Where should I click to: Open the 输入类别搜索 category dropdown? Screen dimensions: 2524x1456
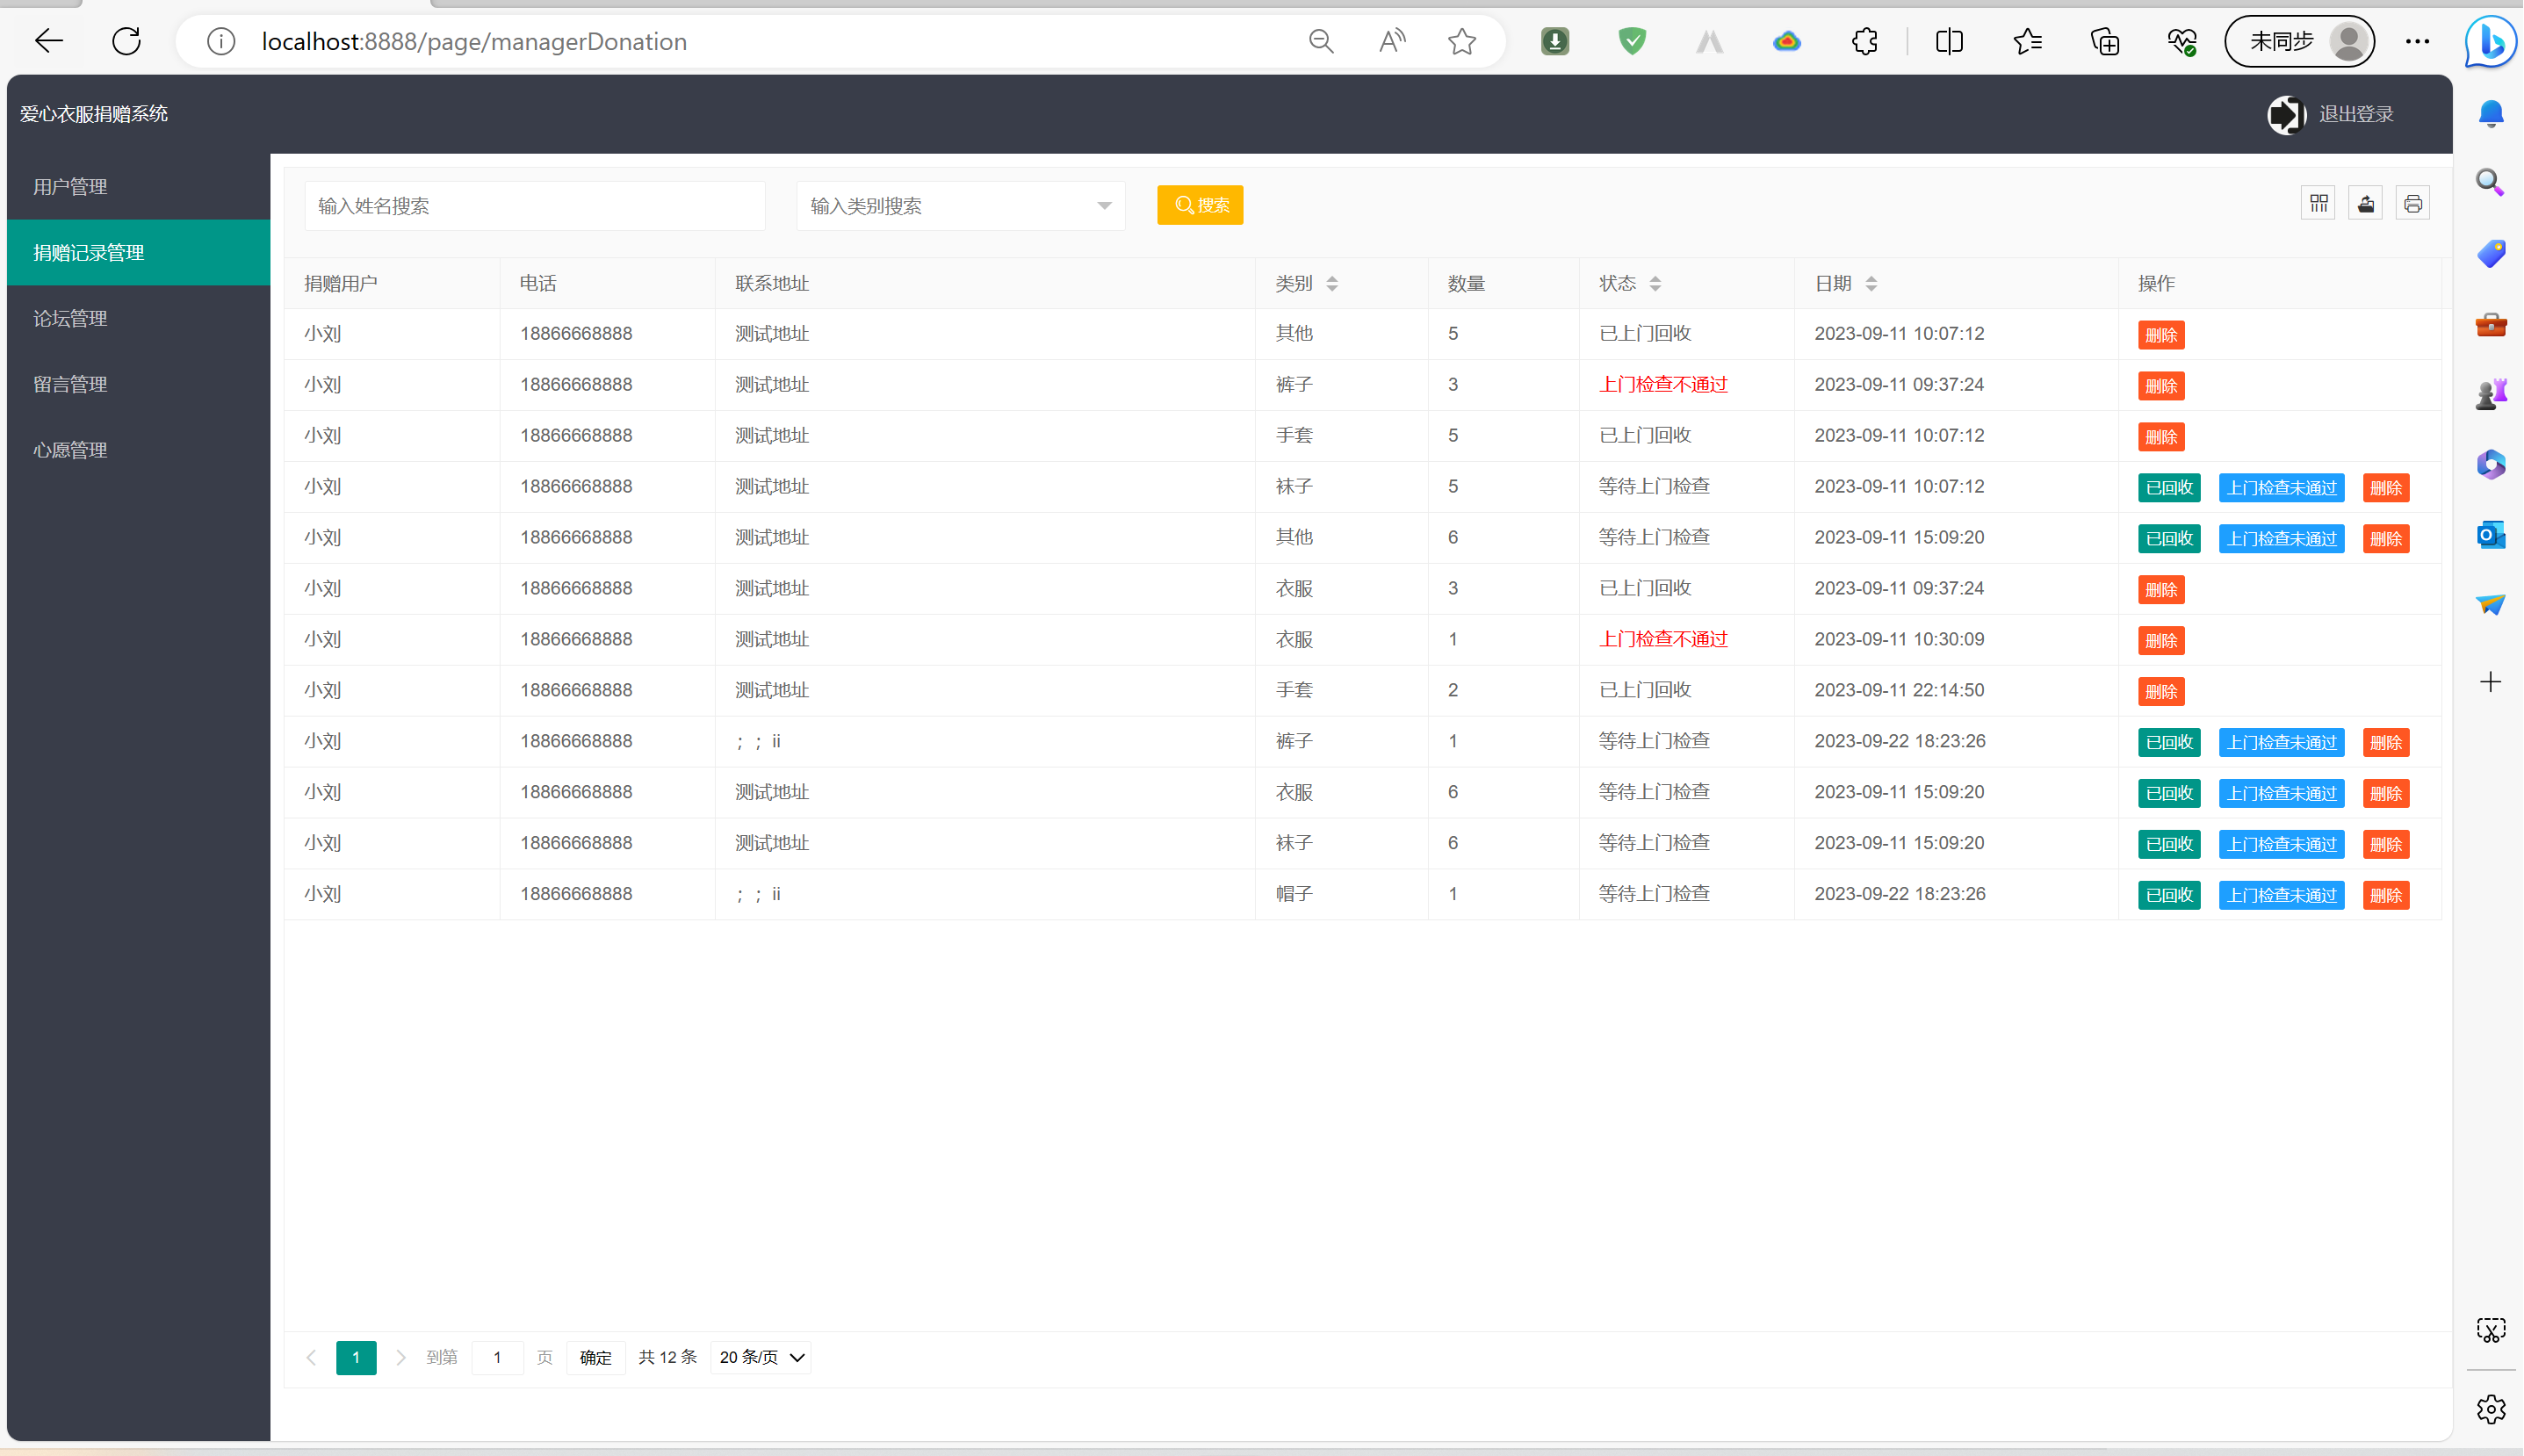click(x=960, y=206)
